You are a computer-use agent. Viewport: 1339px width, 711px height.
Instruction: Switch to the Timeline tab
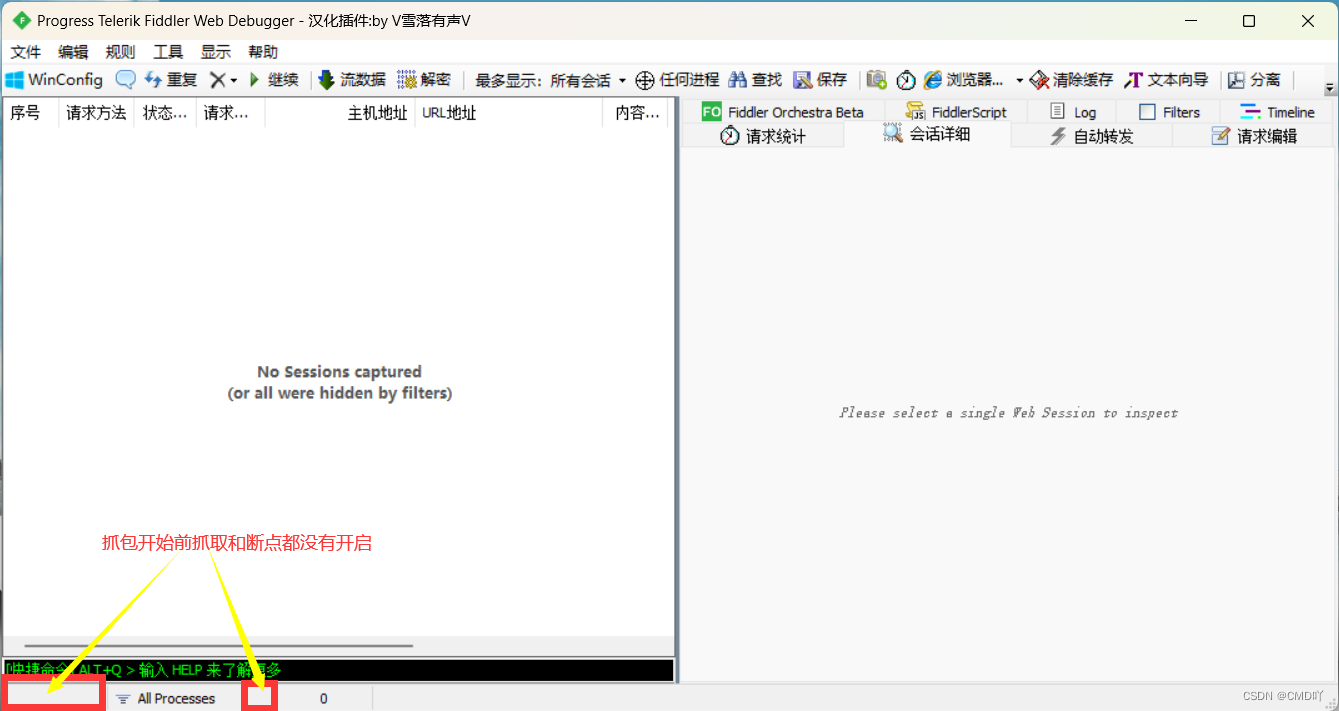[x=1276, y=112]
